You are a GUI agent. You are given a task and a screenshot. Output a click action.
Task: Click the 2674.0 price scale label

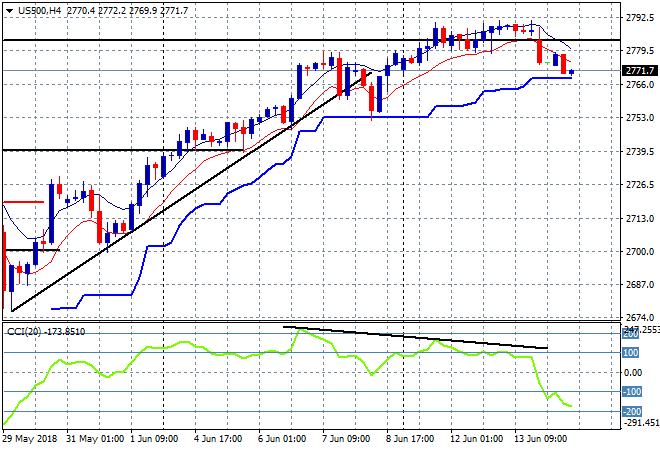640,317
